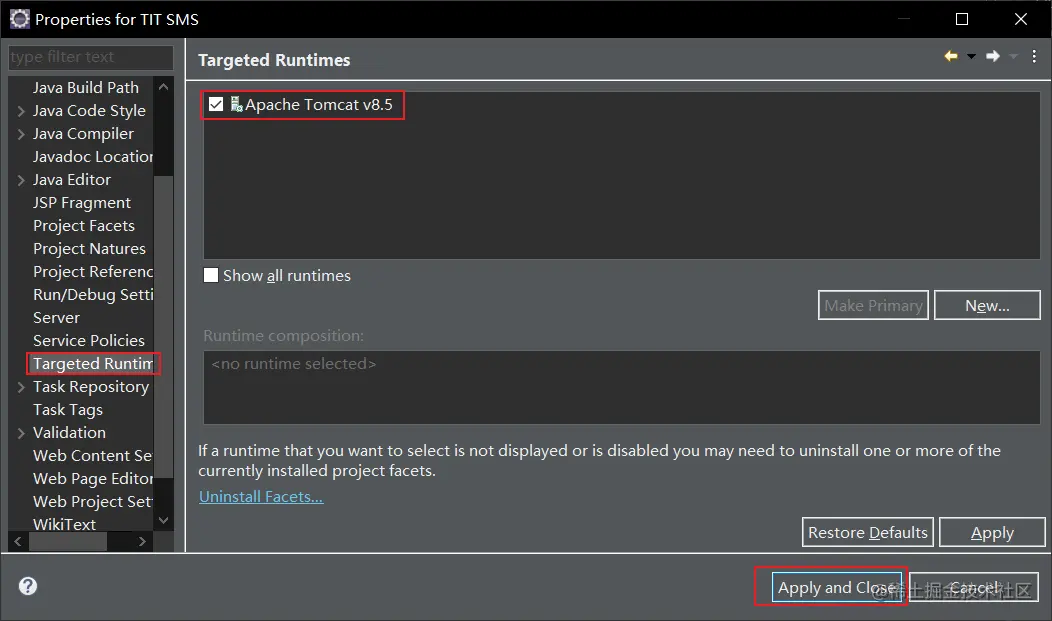Close the Properties dialog window
The image size is (1052, 621).
tap(1020, 19)
